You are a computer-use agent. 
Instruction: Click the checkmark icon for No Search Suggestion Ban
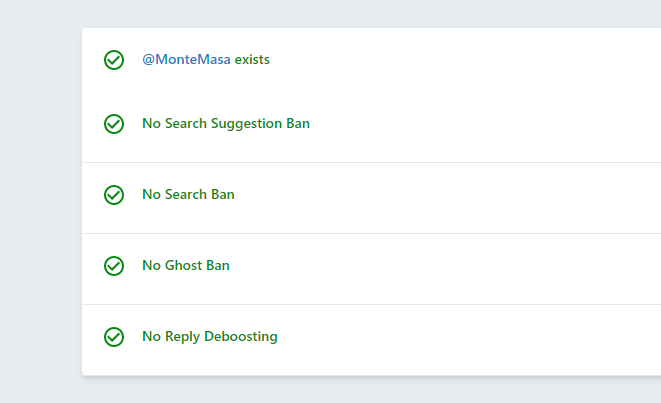click(114, 124)
